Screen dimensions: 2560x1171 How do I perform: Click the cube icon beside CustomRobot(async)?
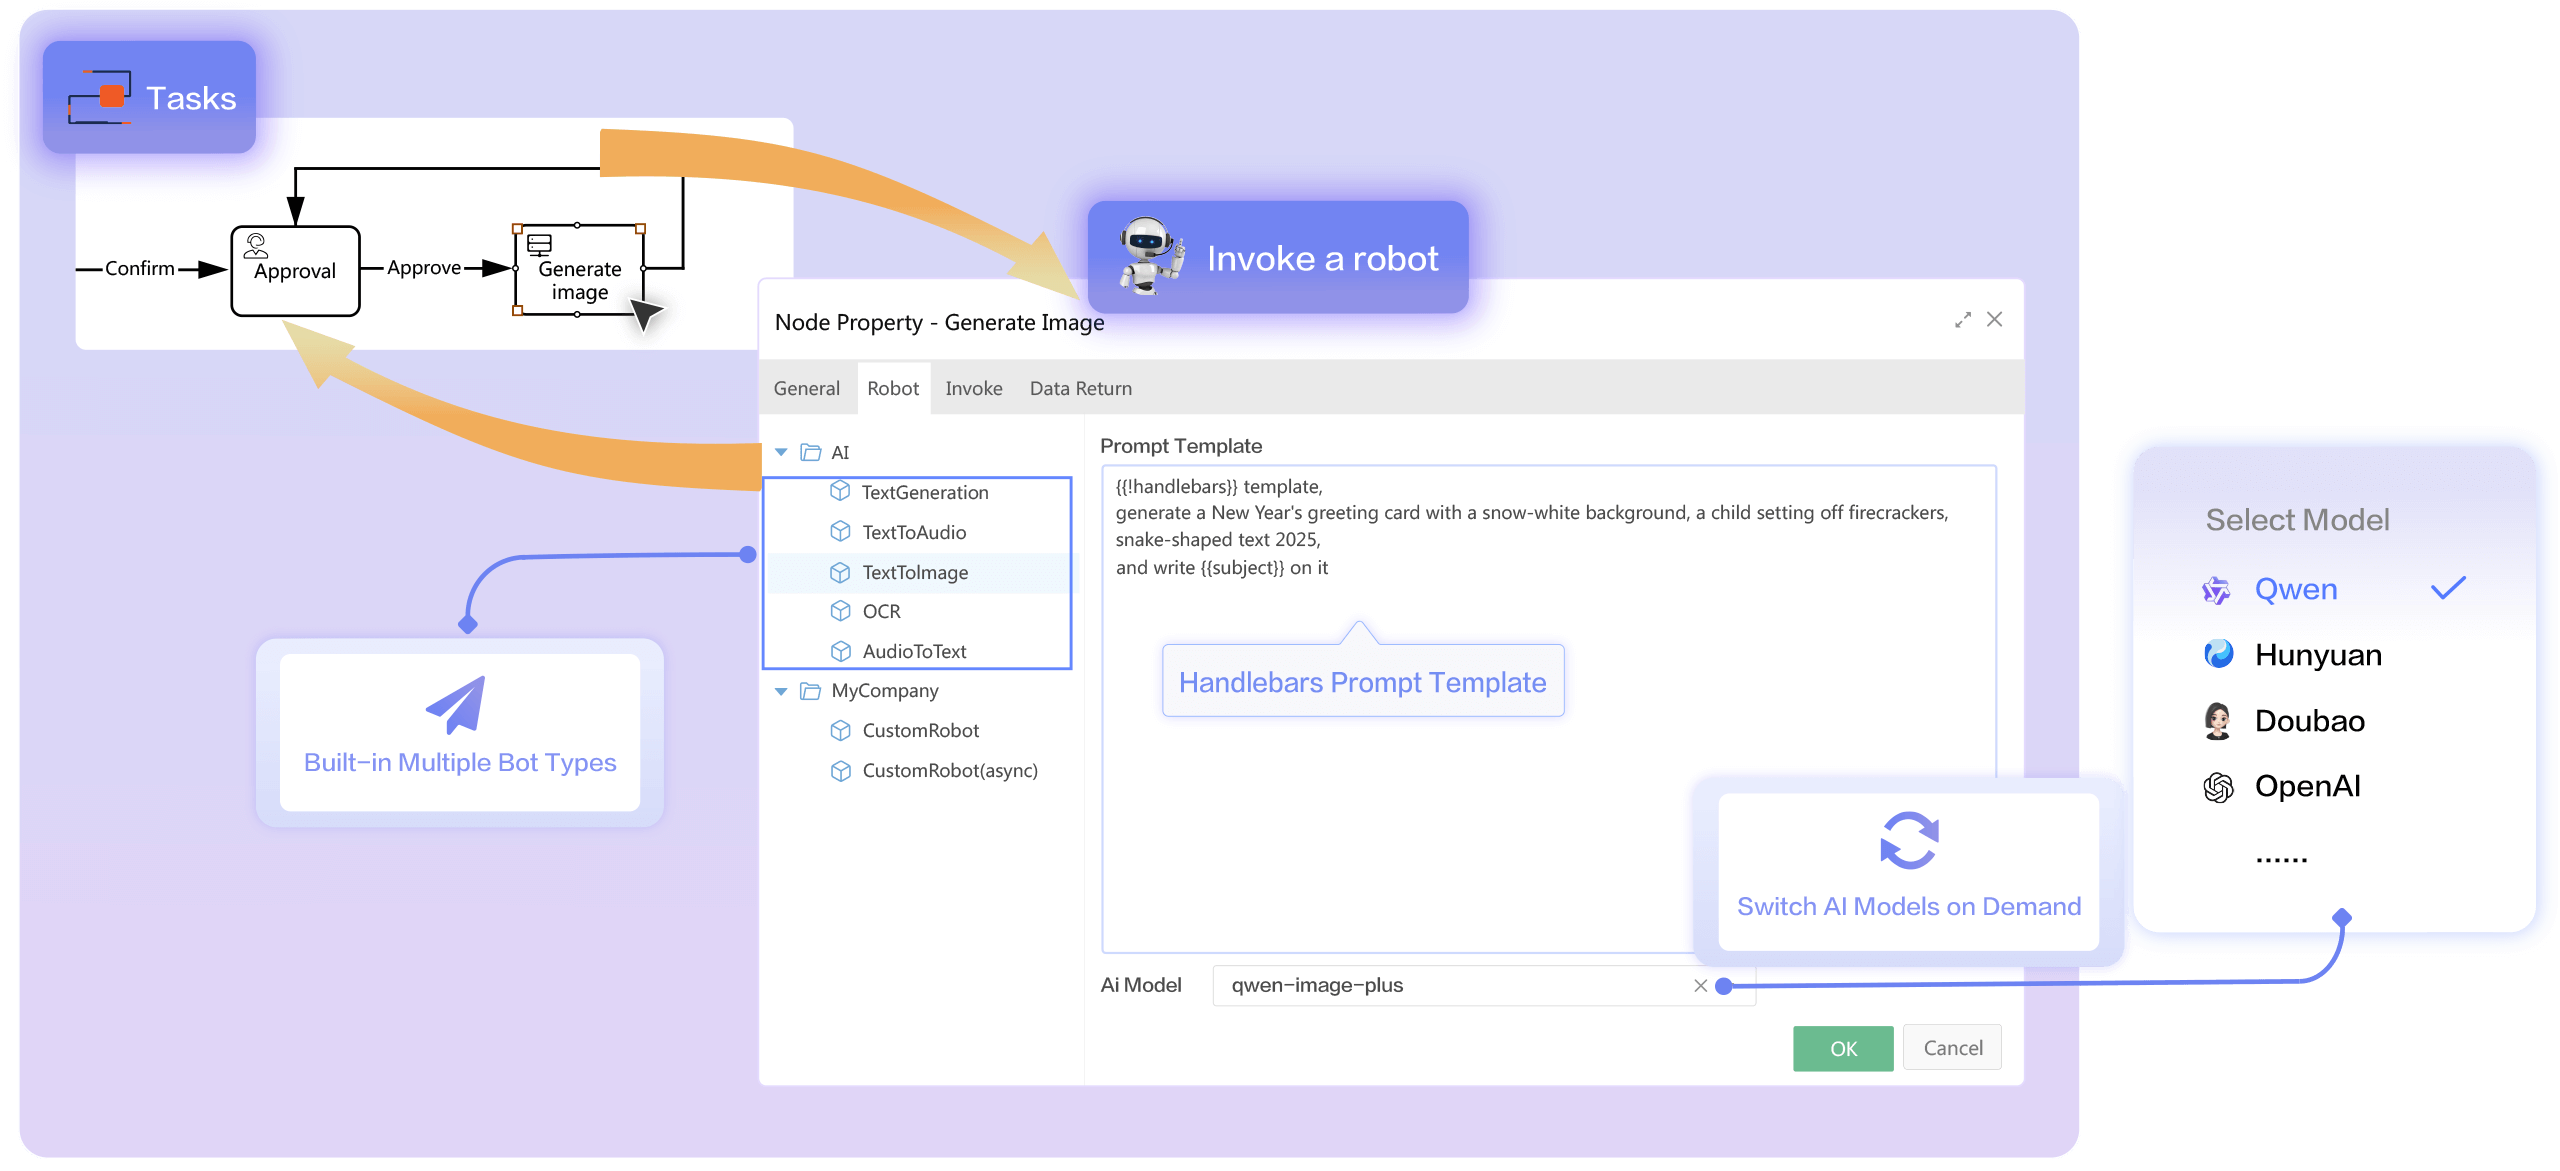pyautogui.click(x=840, y=770)
